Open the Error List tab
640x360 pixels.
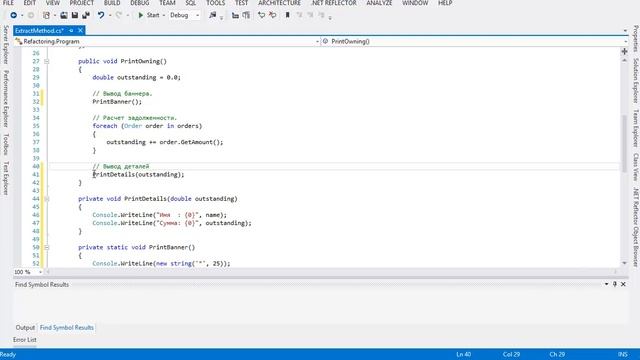click(x=24, y=340)
